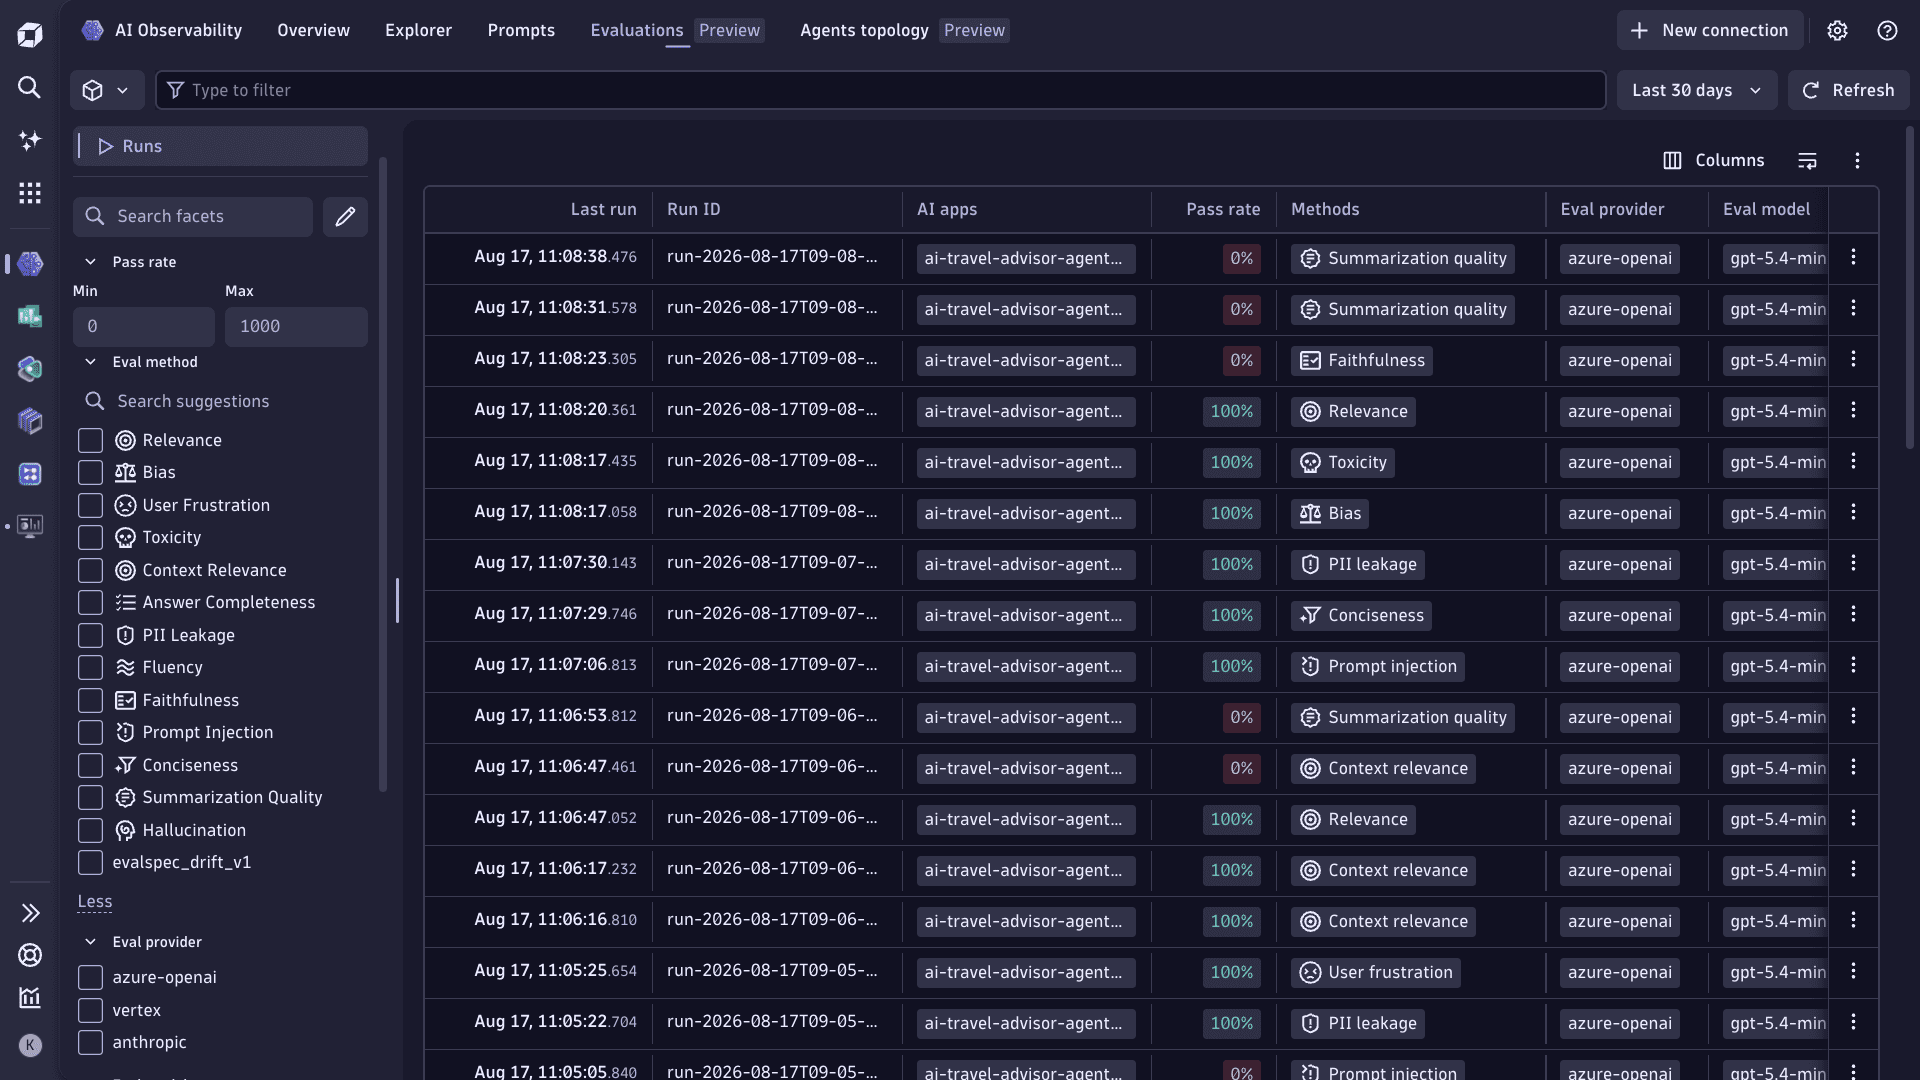Switch to the Explorer tab
The width and height of the screenshot is (1920, 1080).
[418, 30]
